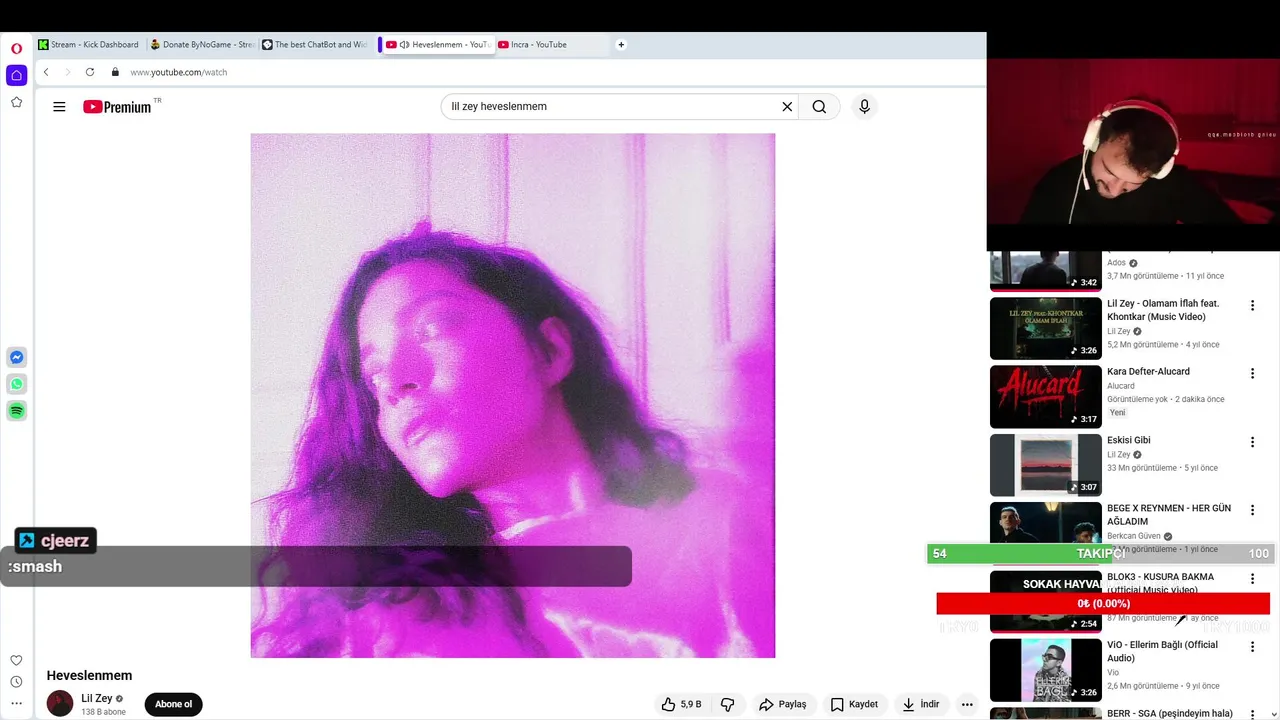
Task: Switch to The best ChatBot tab
Action: click(x=314, y=44)
